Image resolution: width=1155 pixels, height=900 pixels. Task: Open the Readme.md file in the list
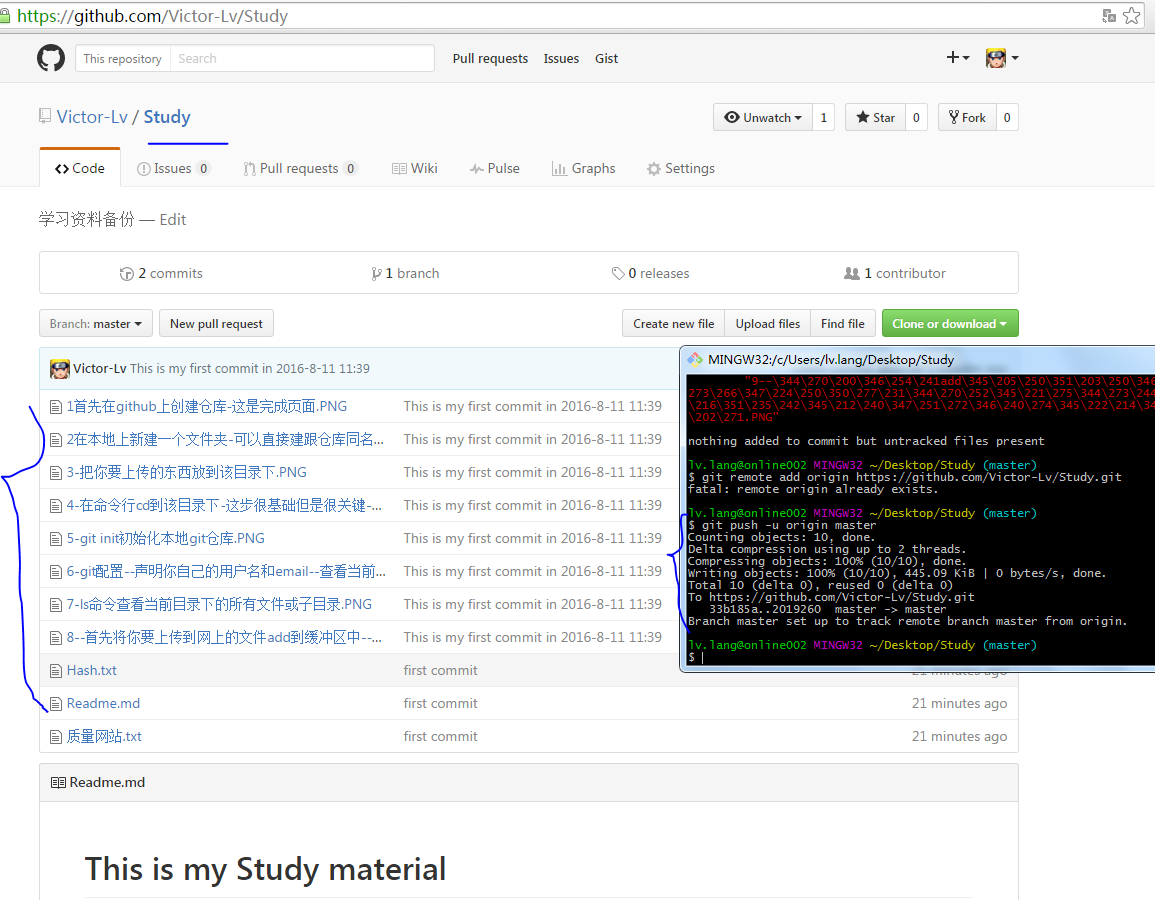tap(103, 703)
